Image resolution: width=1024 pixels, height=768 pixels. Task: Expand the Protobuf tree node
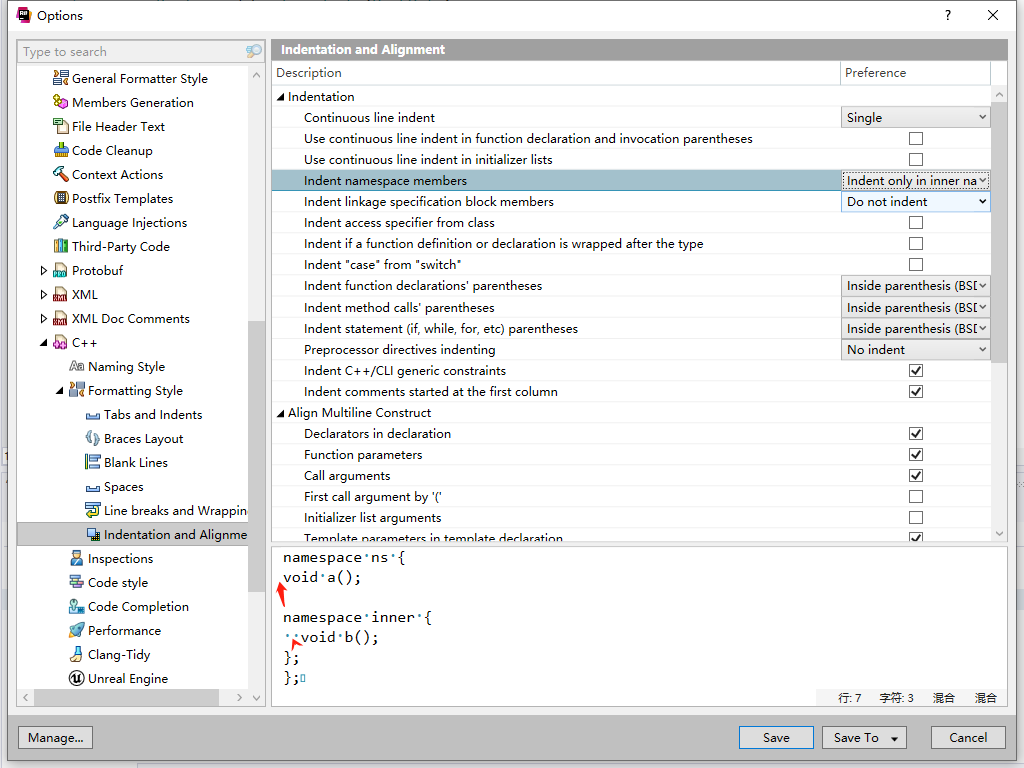(42, 270)
